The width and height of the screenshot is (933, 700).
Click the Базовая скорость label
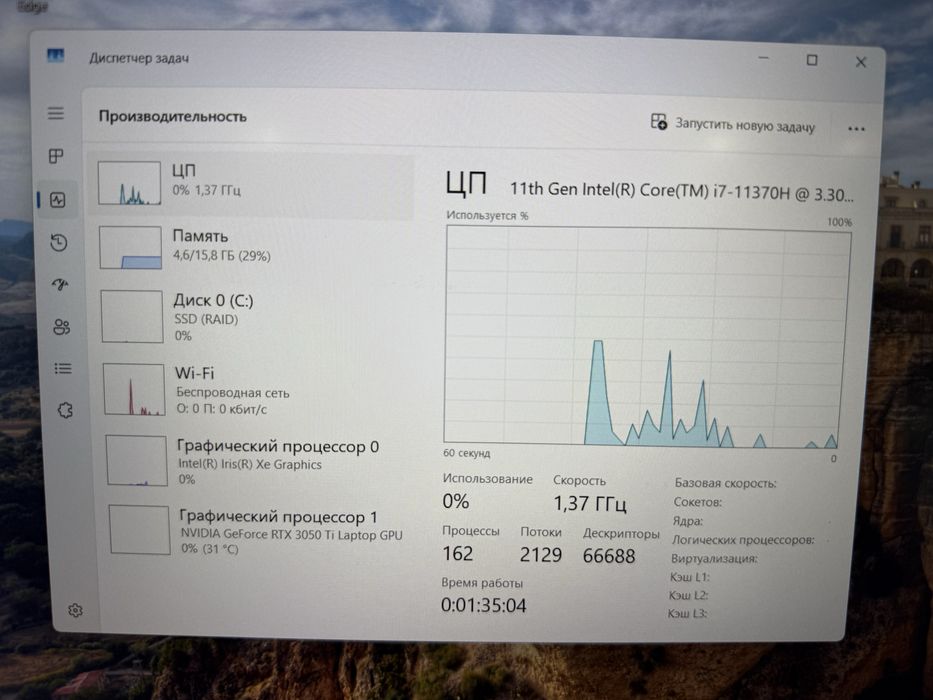725,483
